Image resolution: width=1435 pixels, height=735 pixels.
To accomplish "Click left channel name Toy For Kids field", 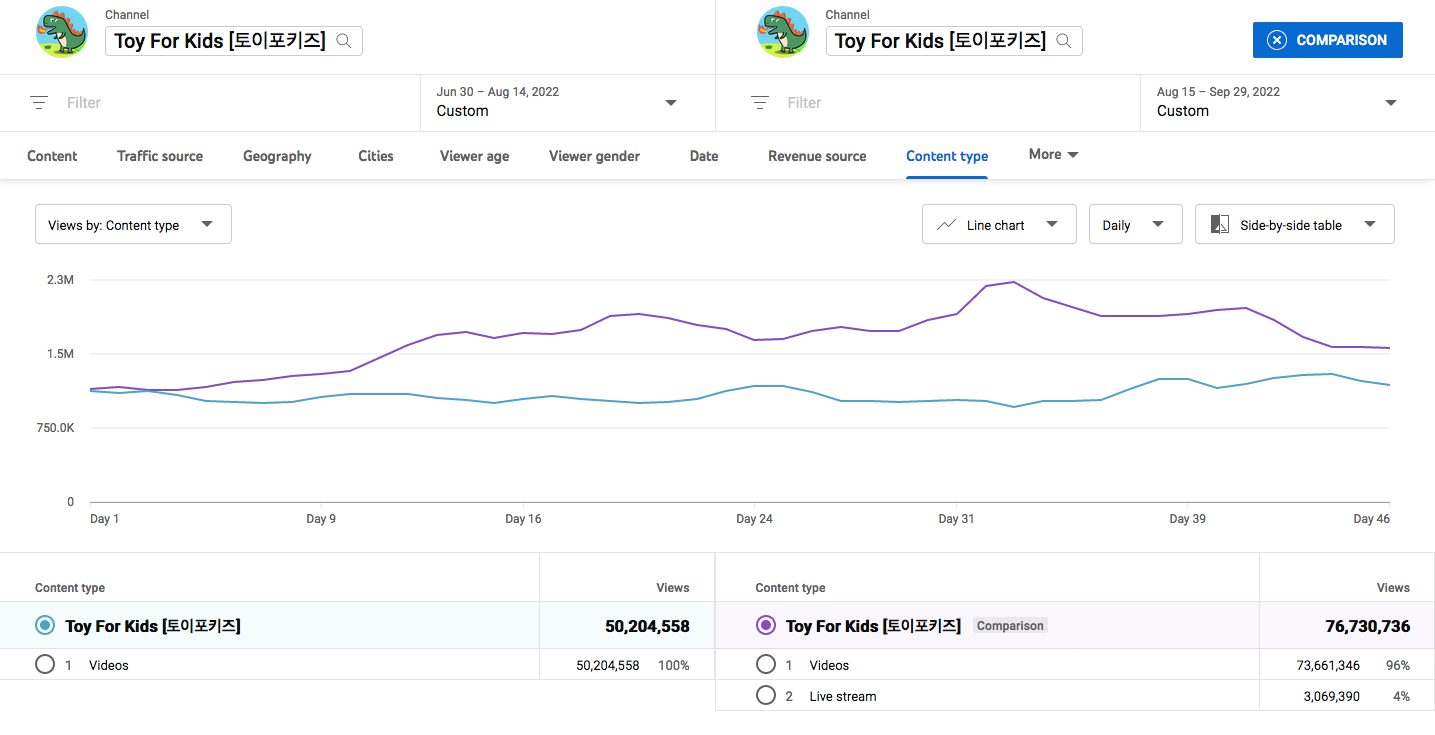I will coord(234,41).
